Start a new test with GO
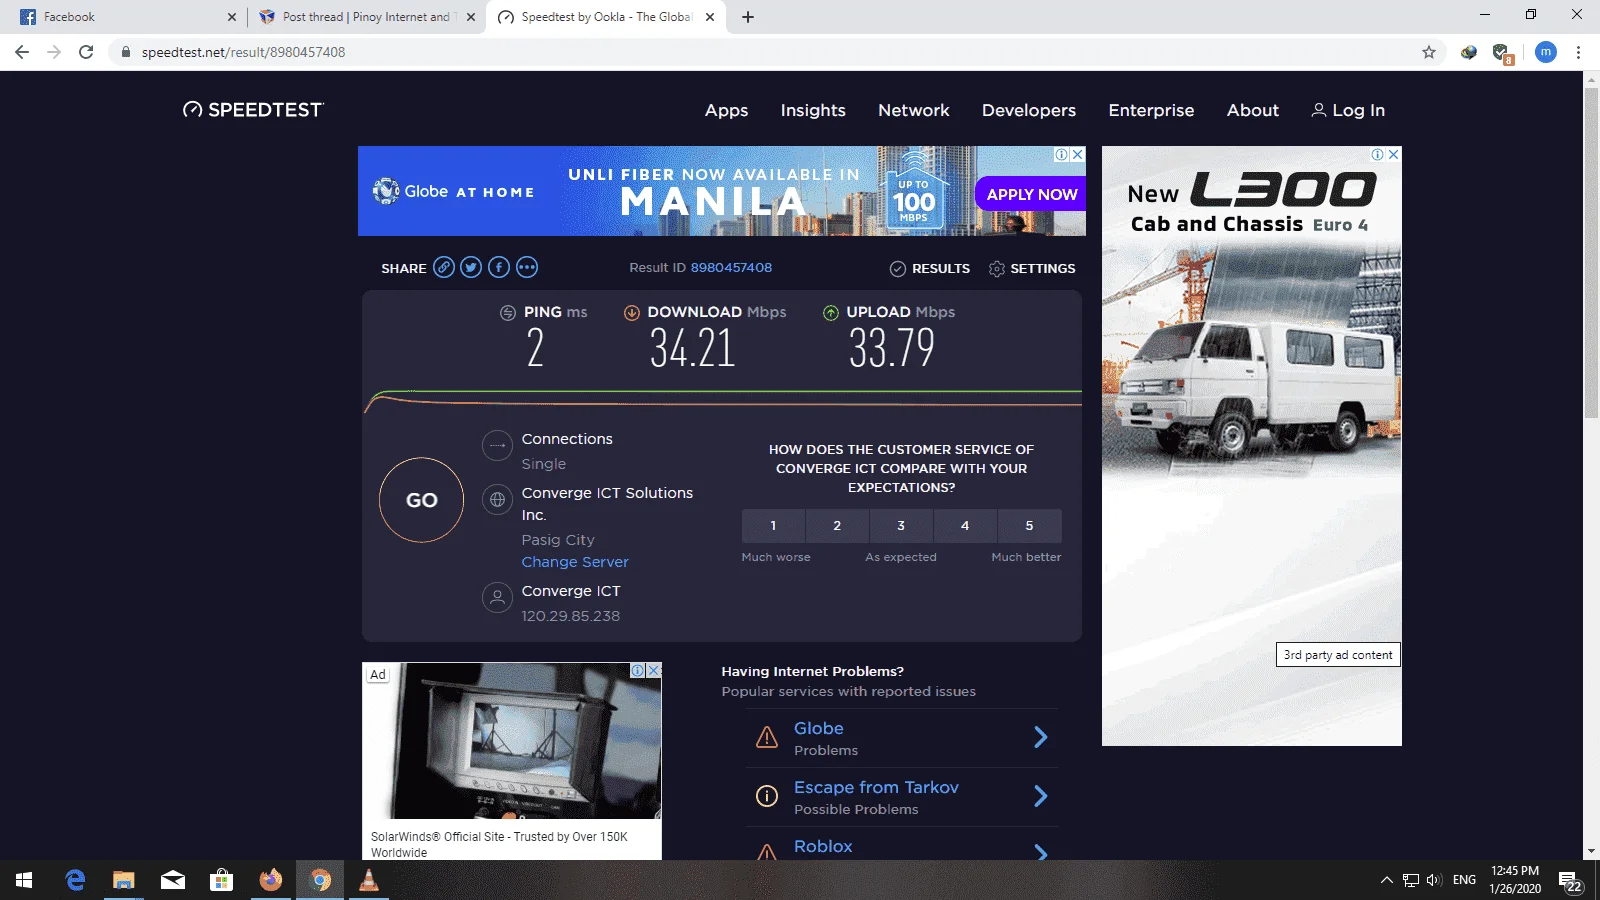Viewport: 1600px width, 900px height. 421,500
